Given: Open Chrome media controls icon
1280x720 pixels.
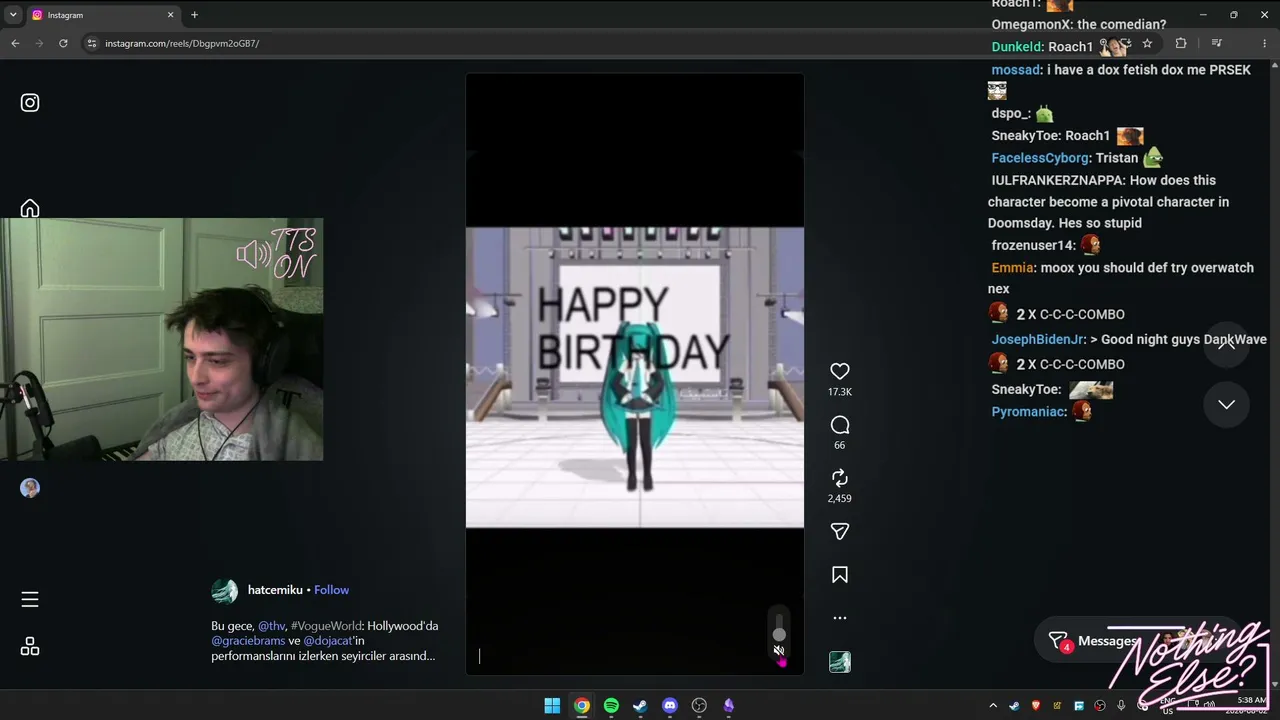Looking at the screenshot, I should pos(1216,43).
